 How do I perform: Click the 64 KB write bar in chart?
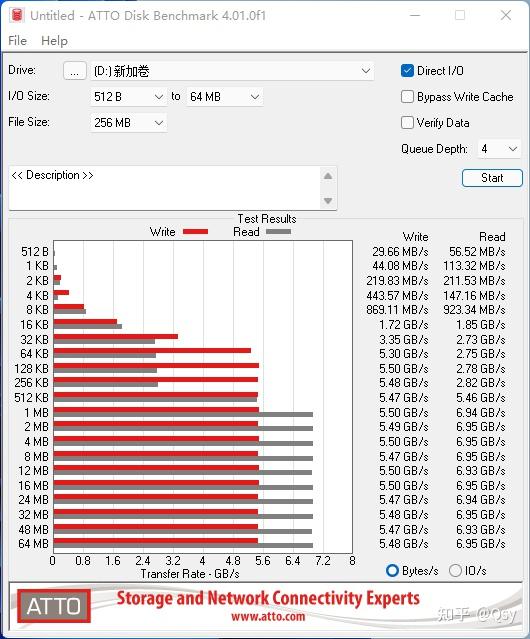coord(152,350)
